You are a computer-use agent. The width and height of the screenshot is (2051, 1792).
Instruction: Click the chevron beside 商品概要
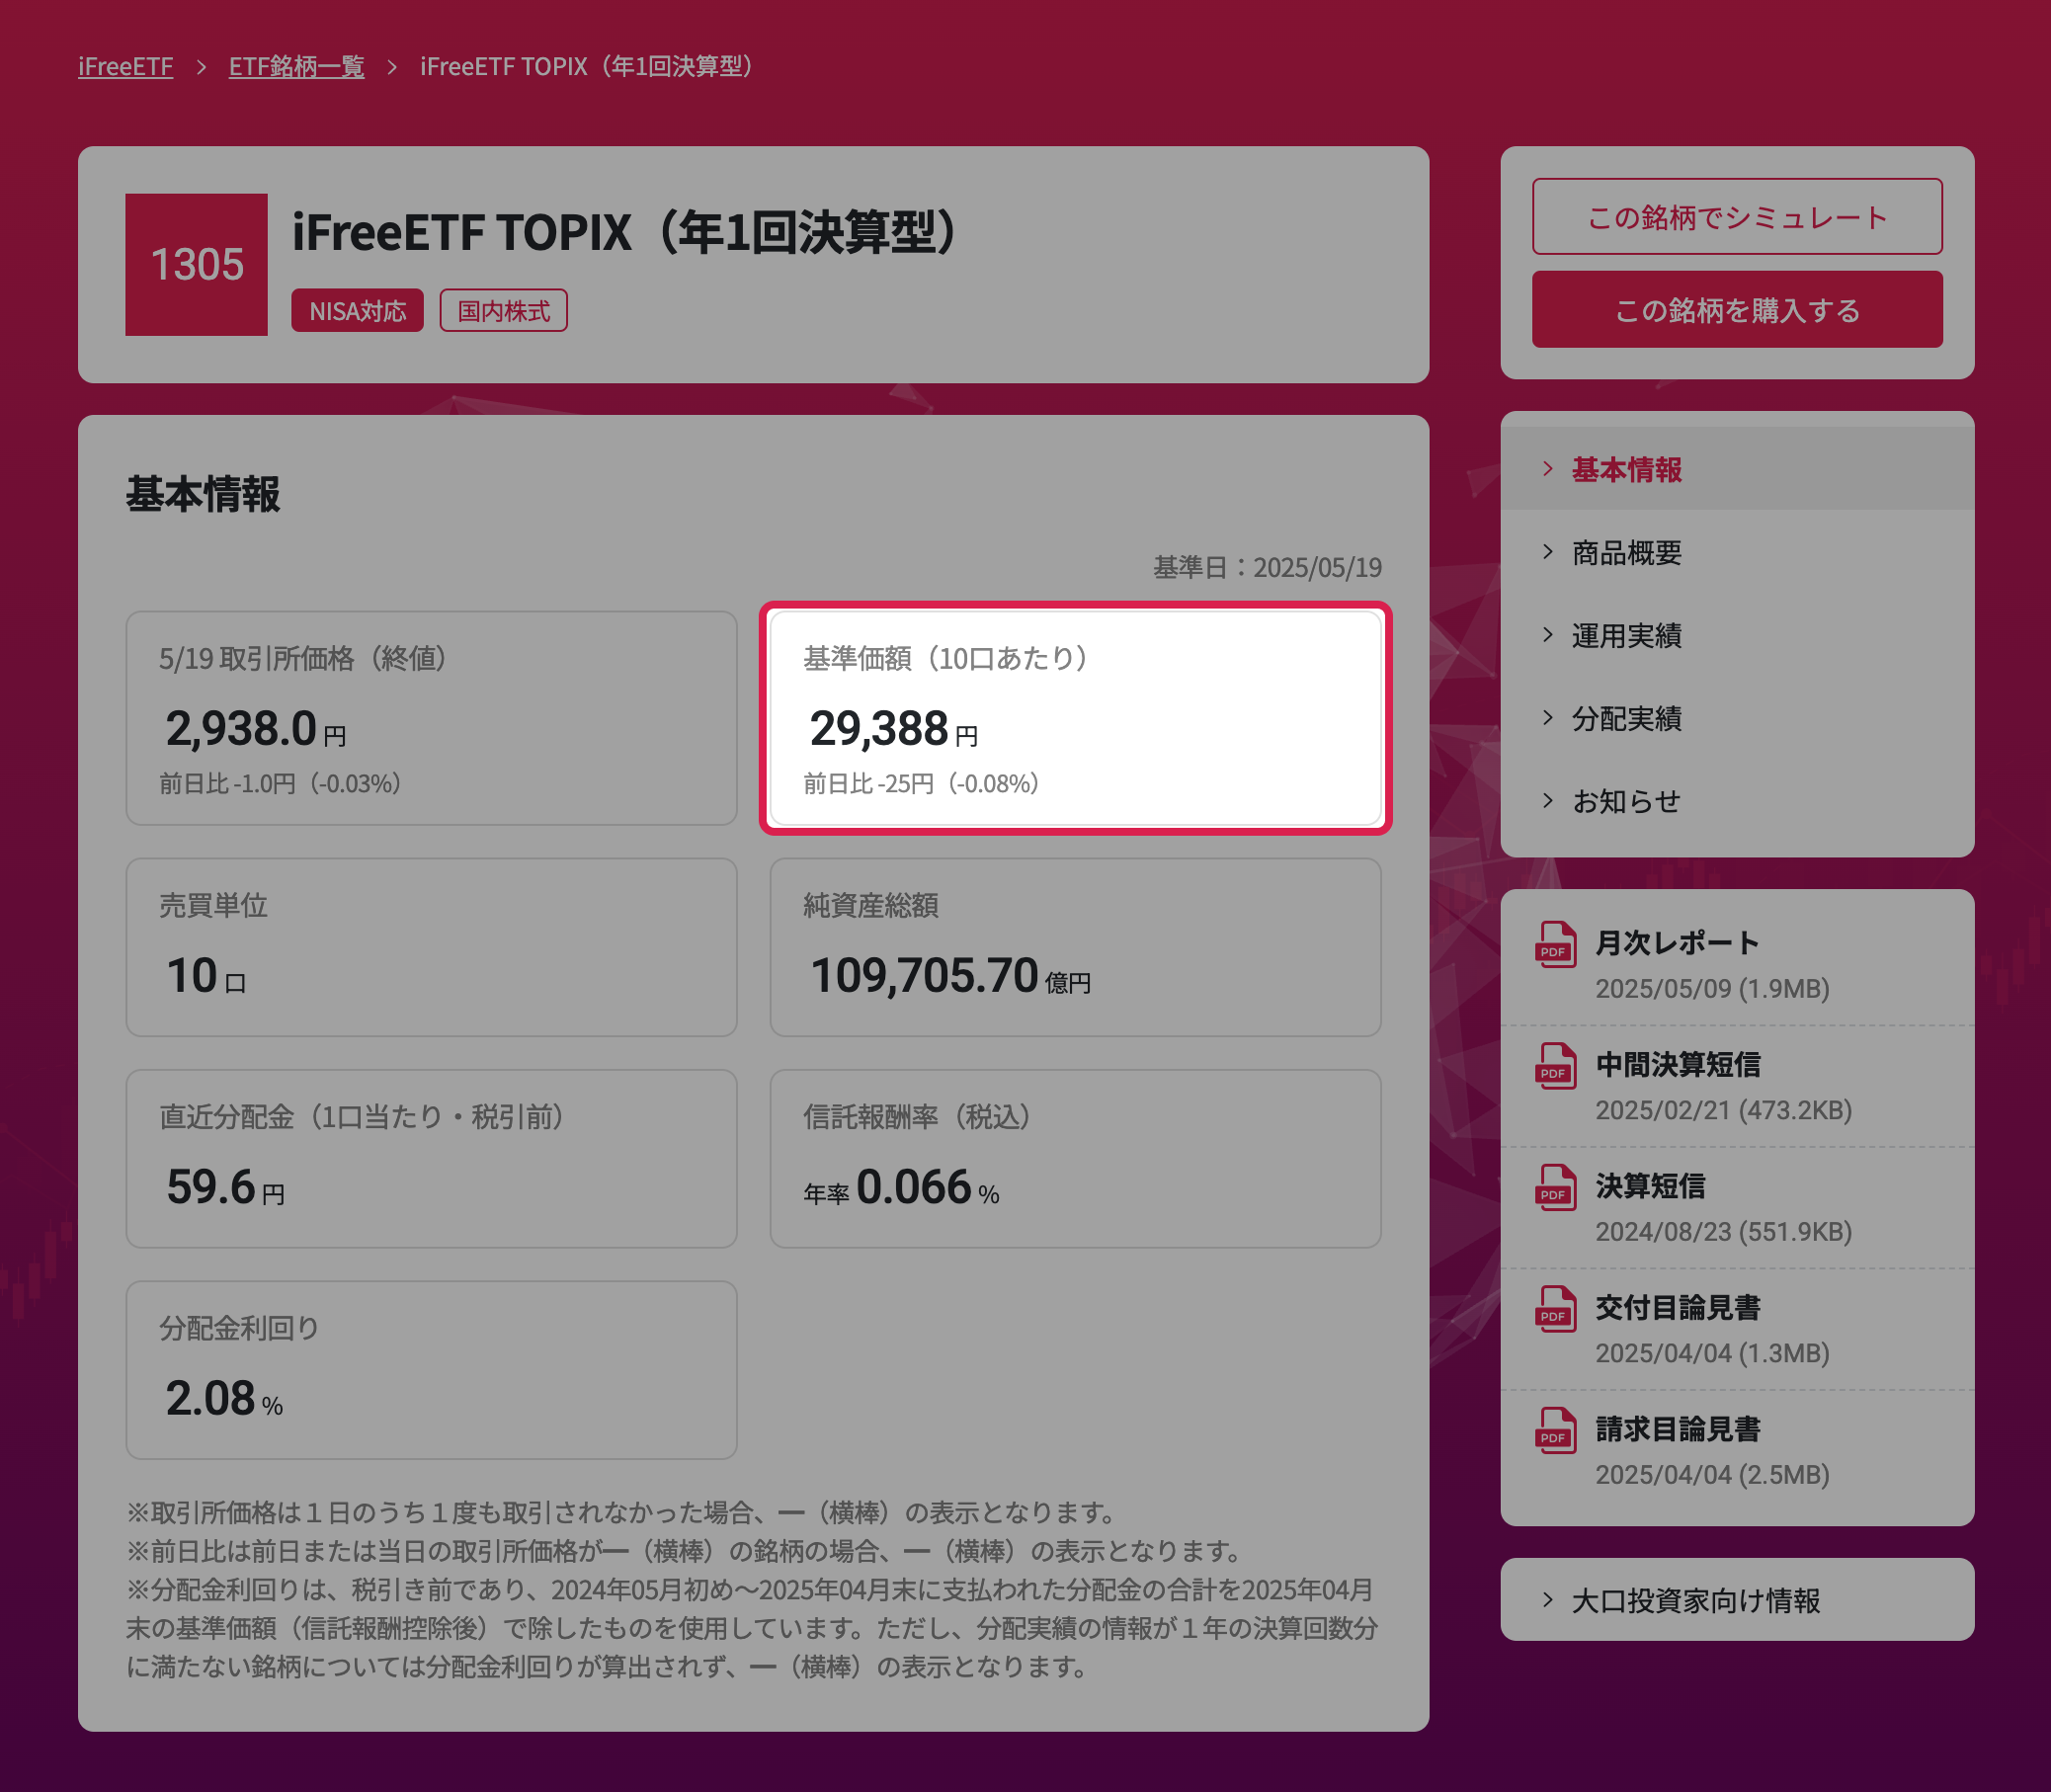[1548, 552]
